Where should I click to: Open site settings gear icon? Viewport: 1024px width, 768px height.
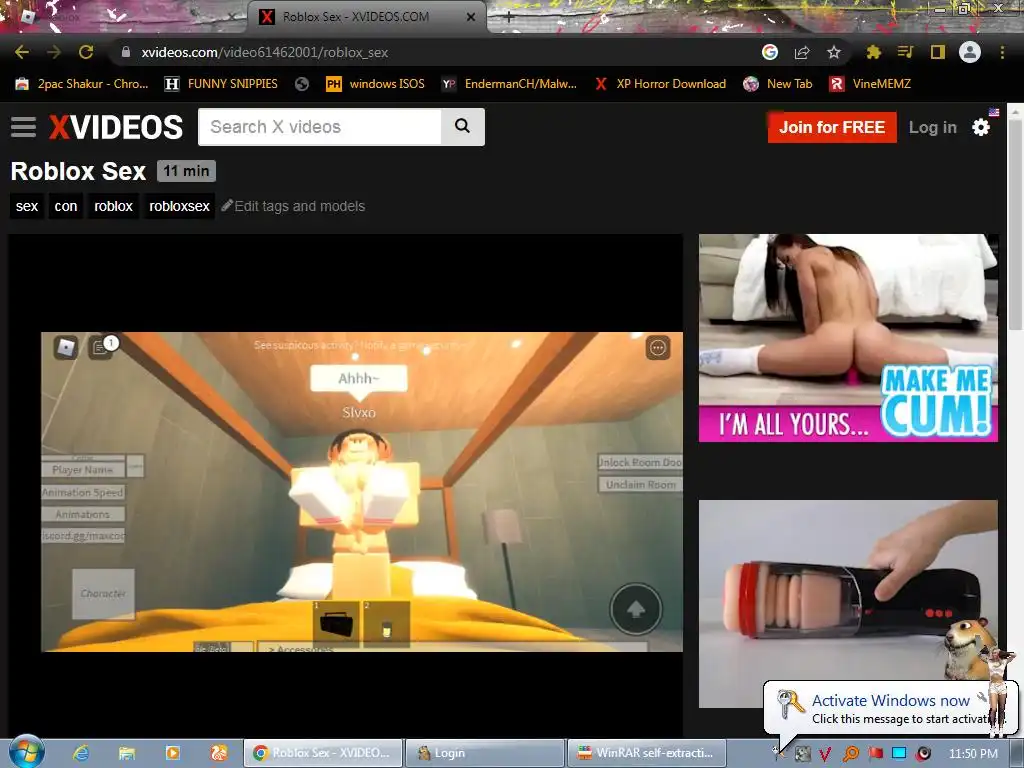(981, 127)
